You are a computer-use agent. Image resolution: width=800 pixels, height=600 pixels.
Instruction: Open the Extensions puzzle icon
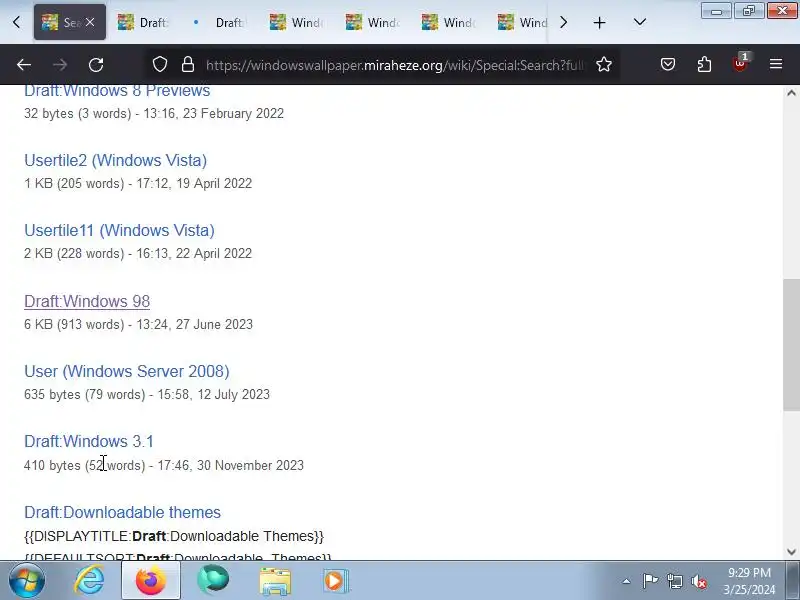point(704,64)
